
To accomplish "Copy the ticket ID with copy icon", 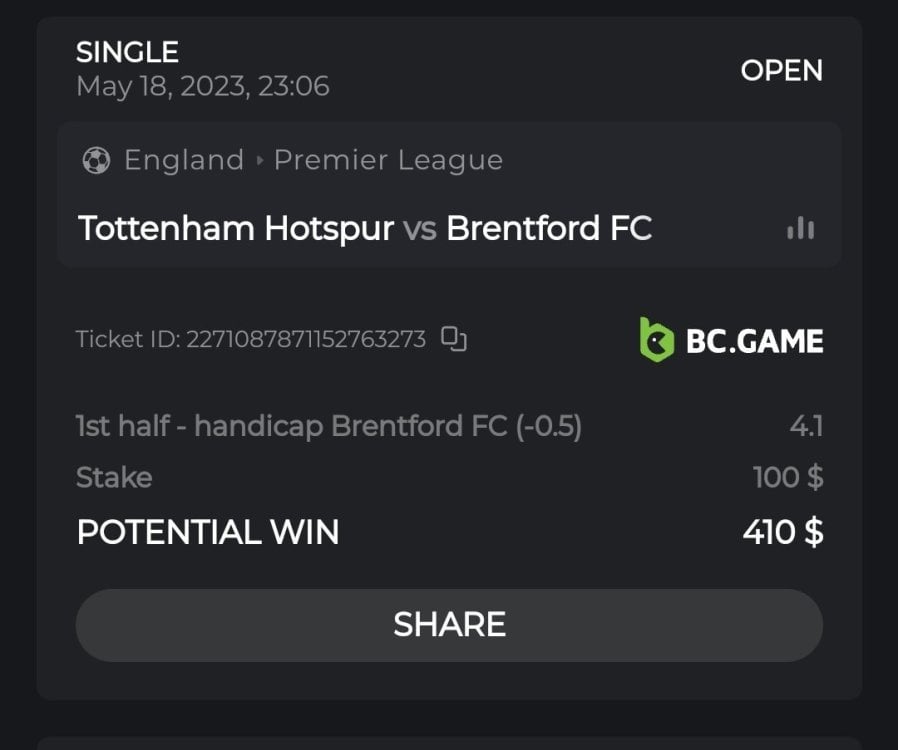I will coord(455,340).
